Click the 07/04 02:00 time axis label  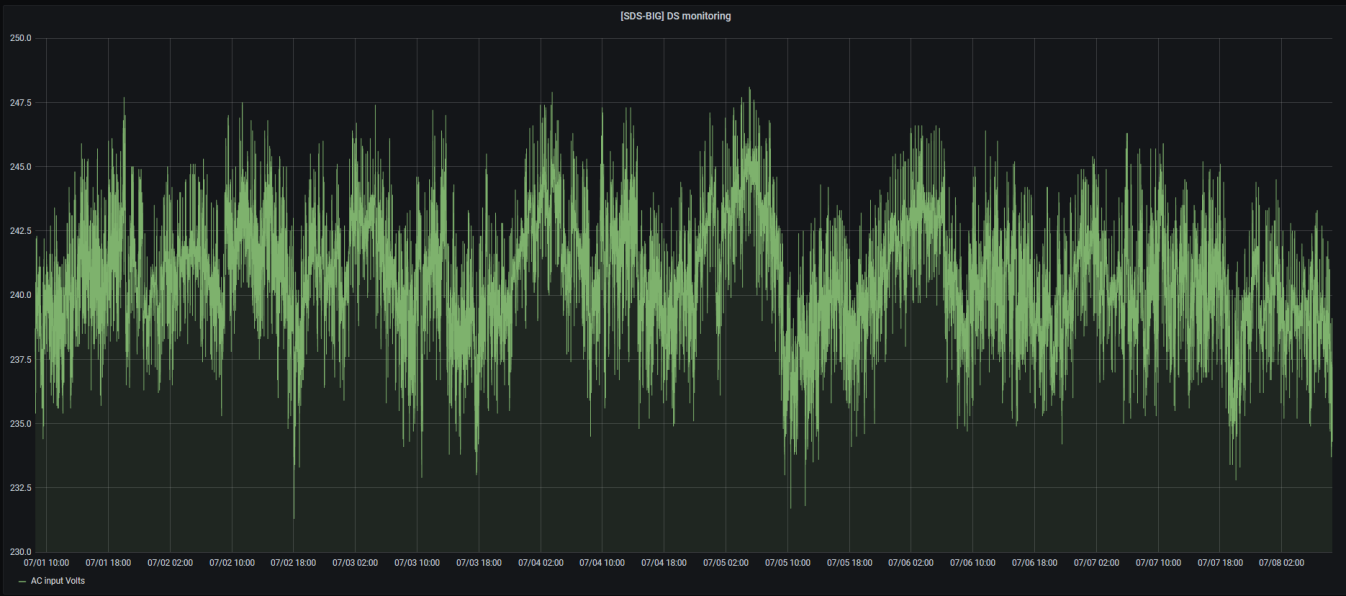540,563
